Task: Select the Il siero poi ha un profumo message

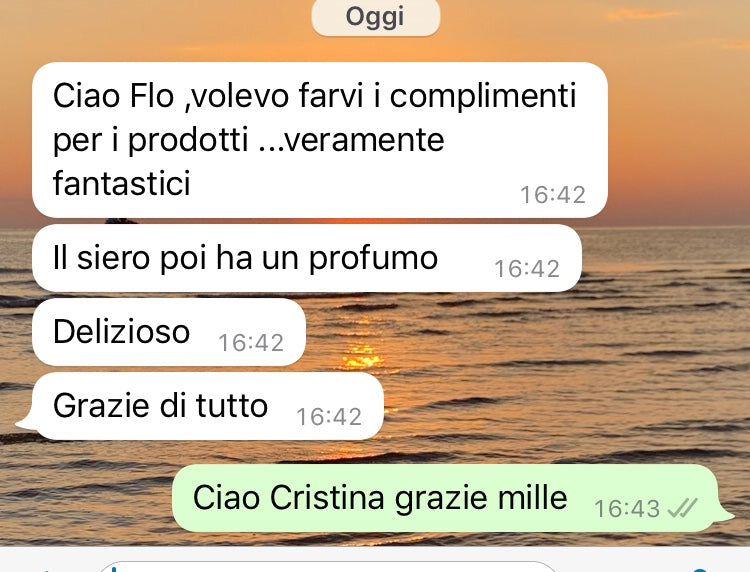Action: tap(307, 258)
